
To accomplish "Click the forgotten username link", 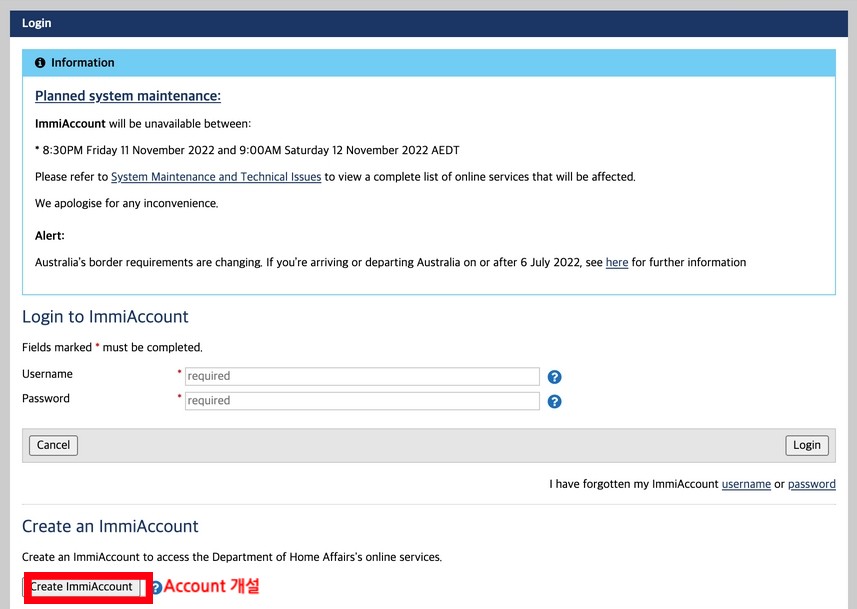I will [x=746, y=484].
